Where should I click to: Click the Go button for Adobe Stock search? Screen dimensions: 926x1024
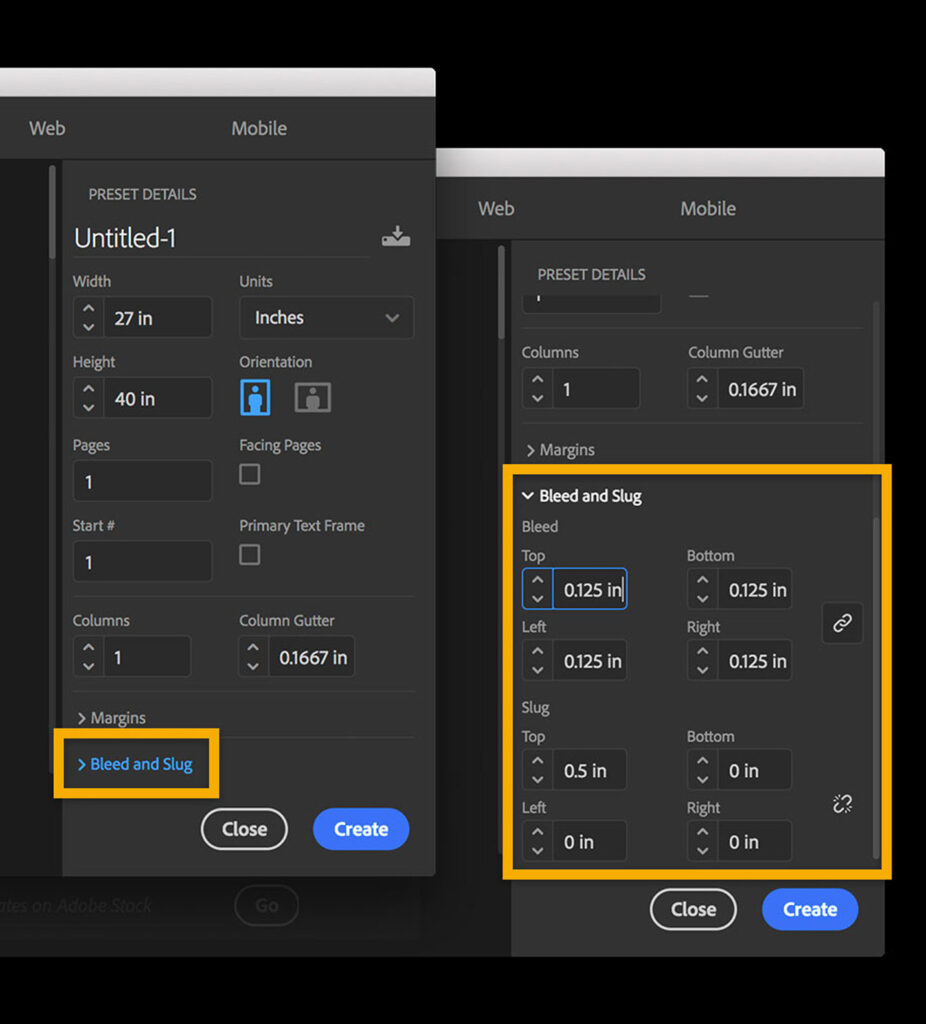(266, 905)
